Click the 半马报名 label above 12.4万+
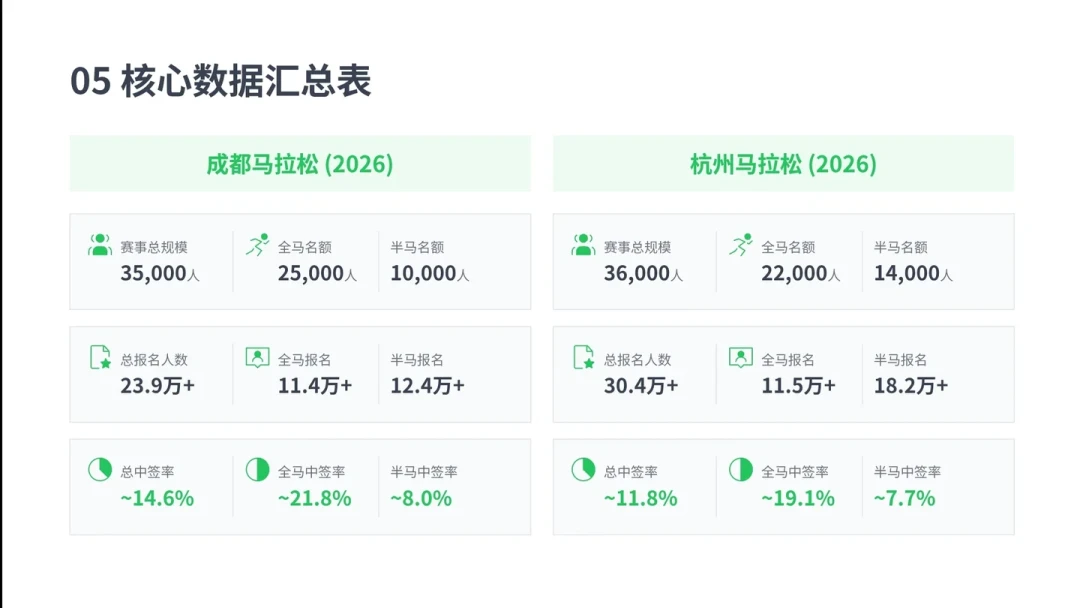 click(x=417, y=359)
